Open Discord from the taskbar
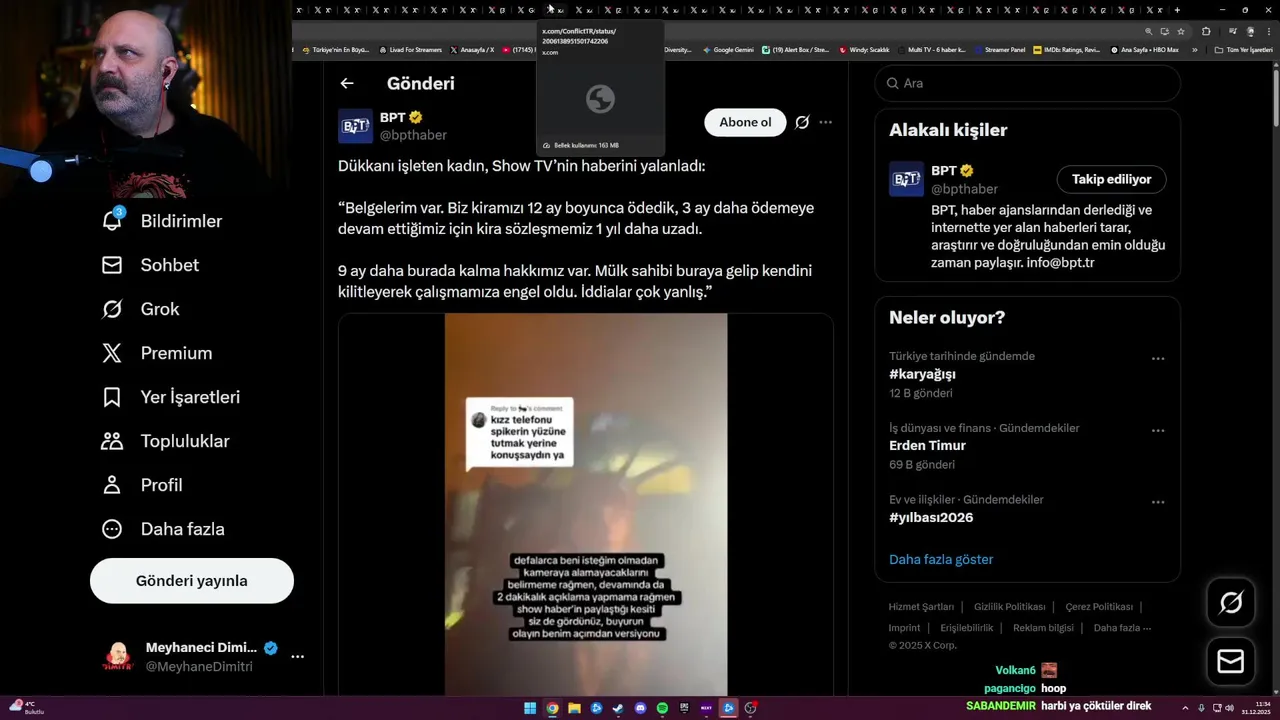 (x=640, y=708)
